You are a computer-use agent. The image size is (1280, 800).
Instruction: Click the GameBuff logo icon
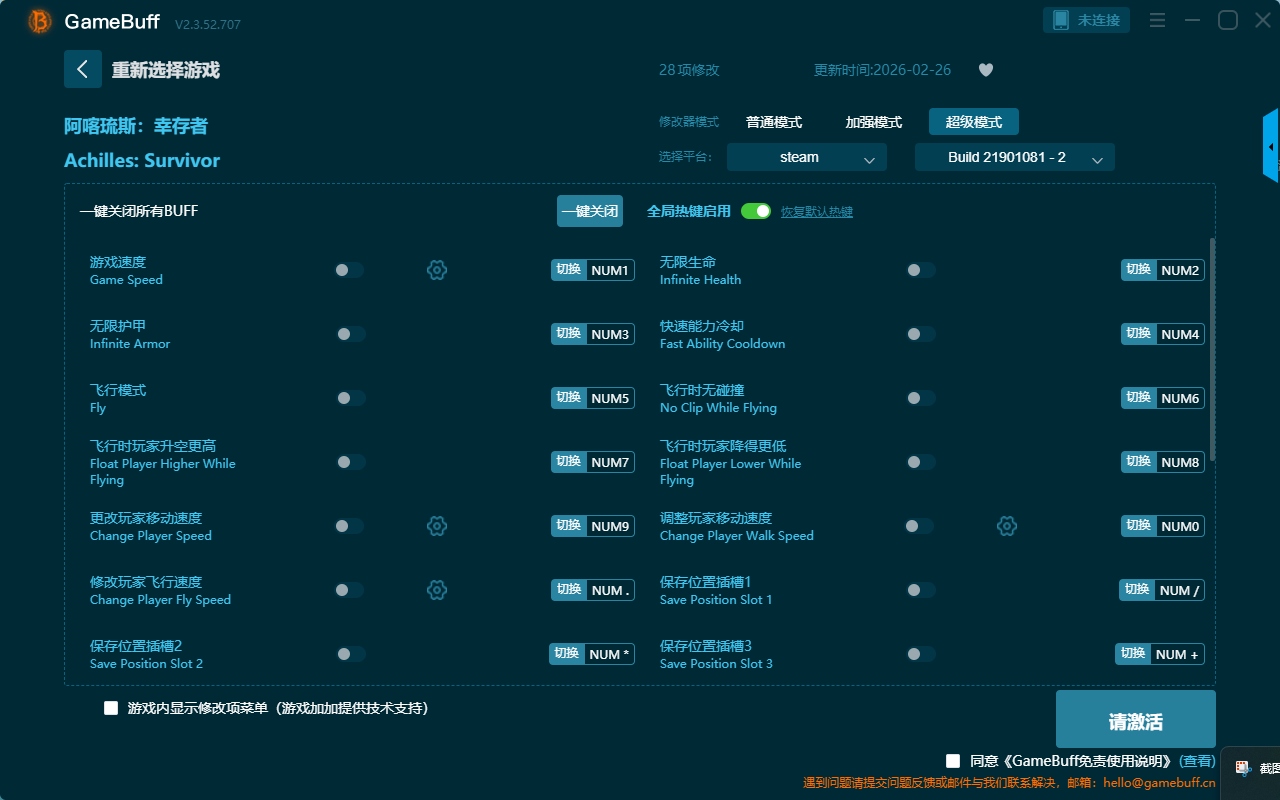click(40, 21)
